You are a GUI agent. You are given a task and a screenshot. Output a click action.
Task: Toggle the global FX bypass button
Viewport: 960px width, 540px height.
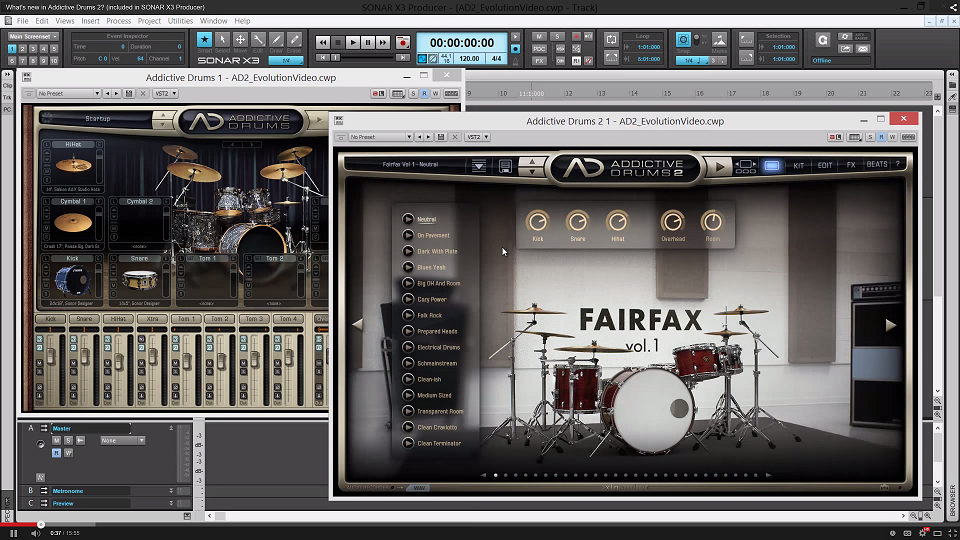pos(539,61)
